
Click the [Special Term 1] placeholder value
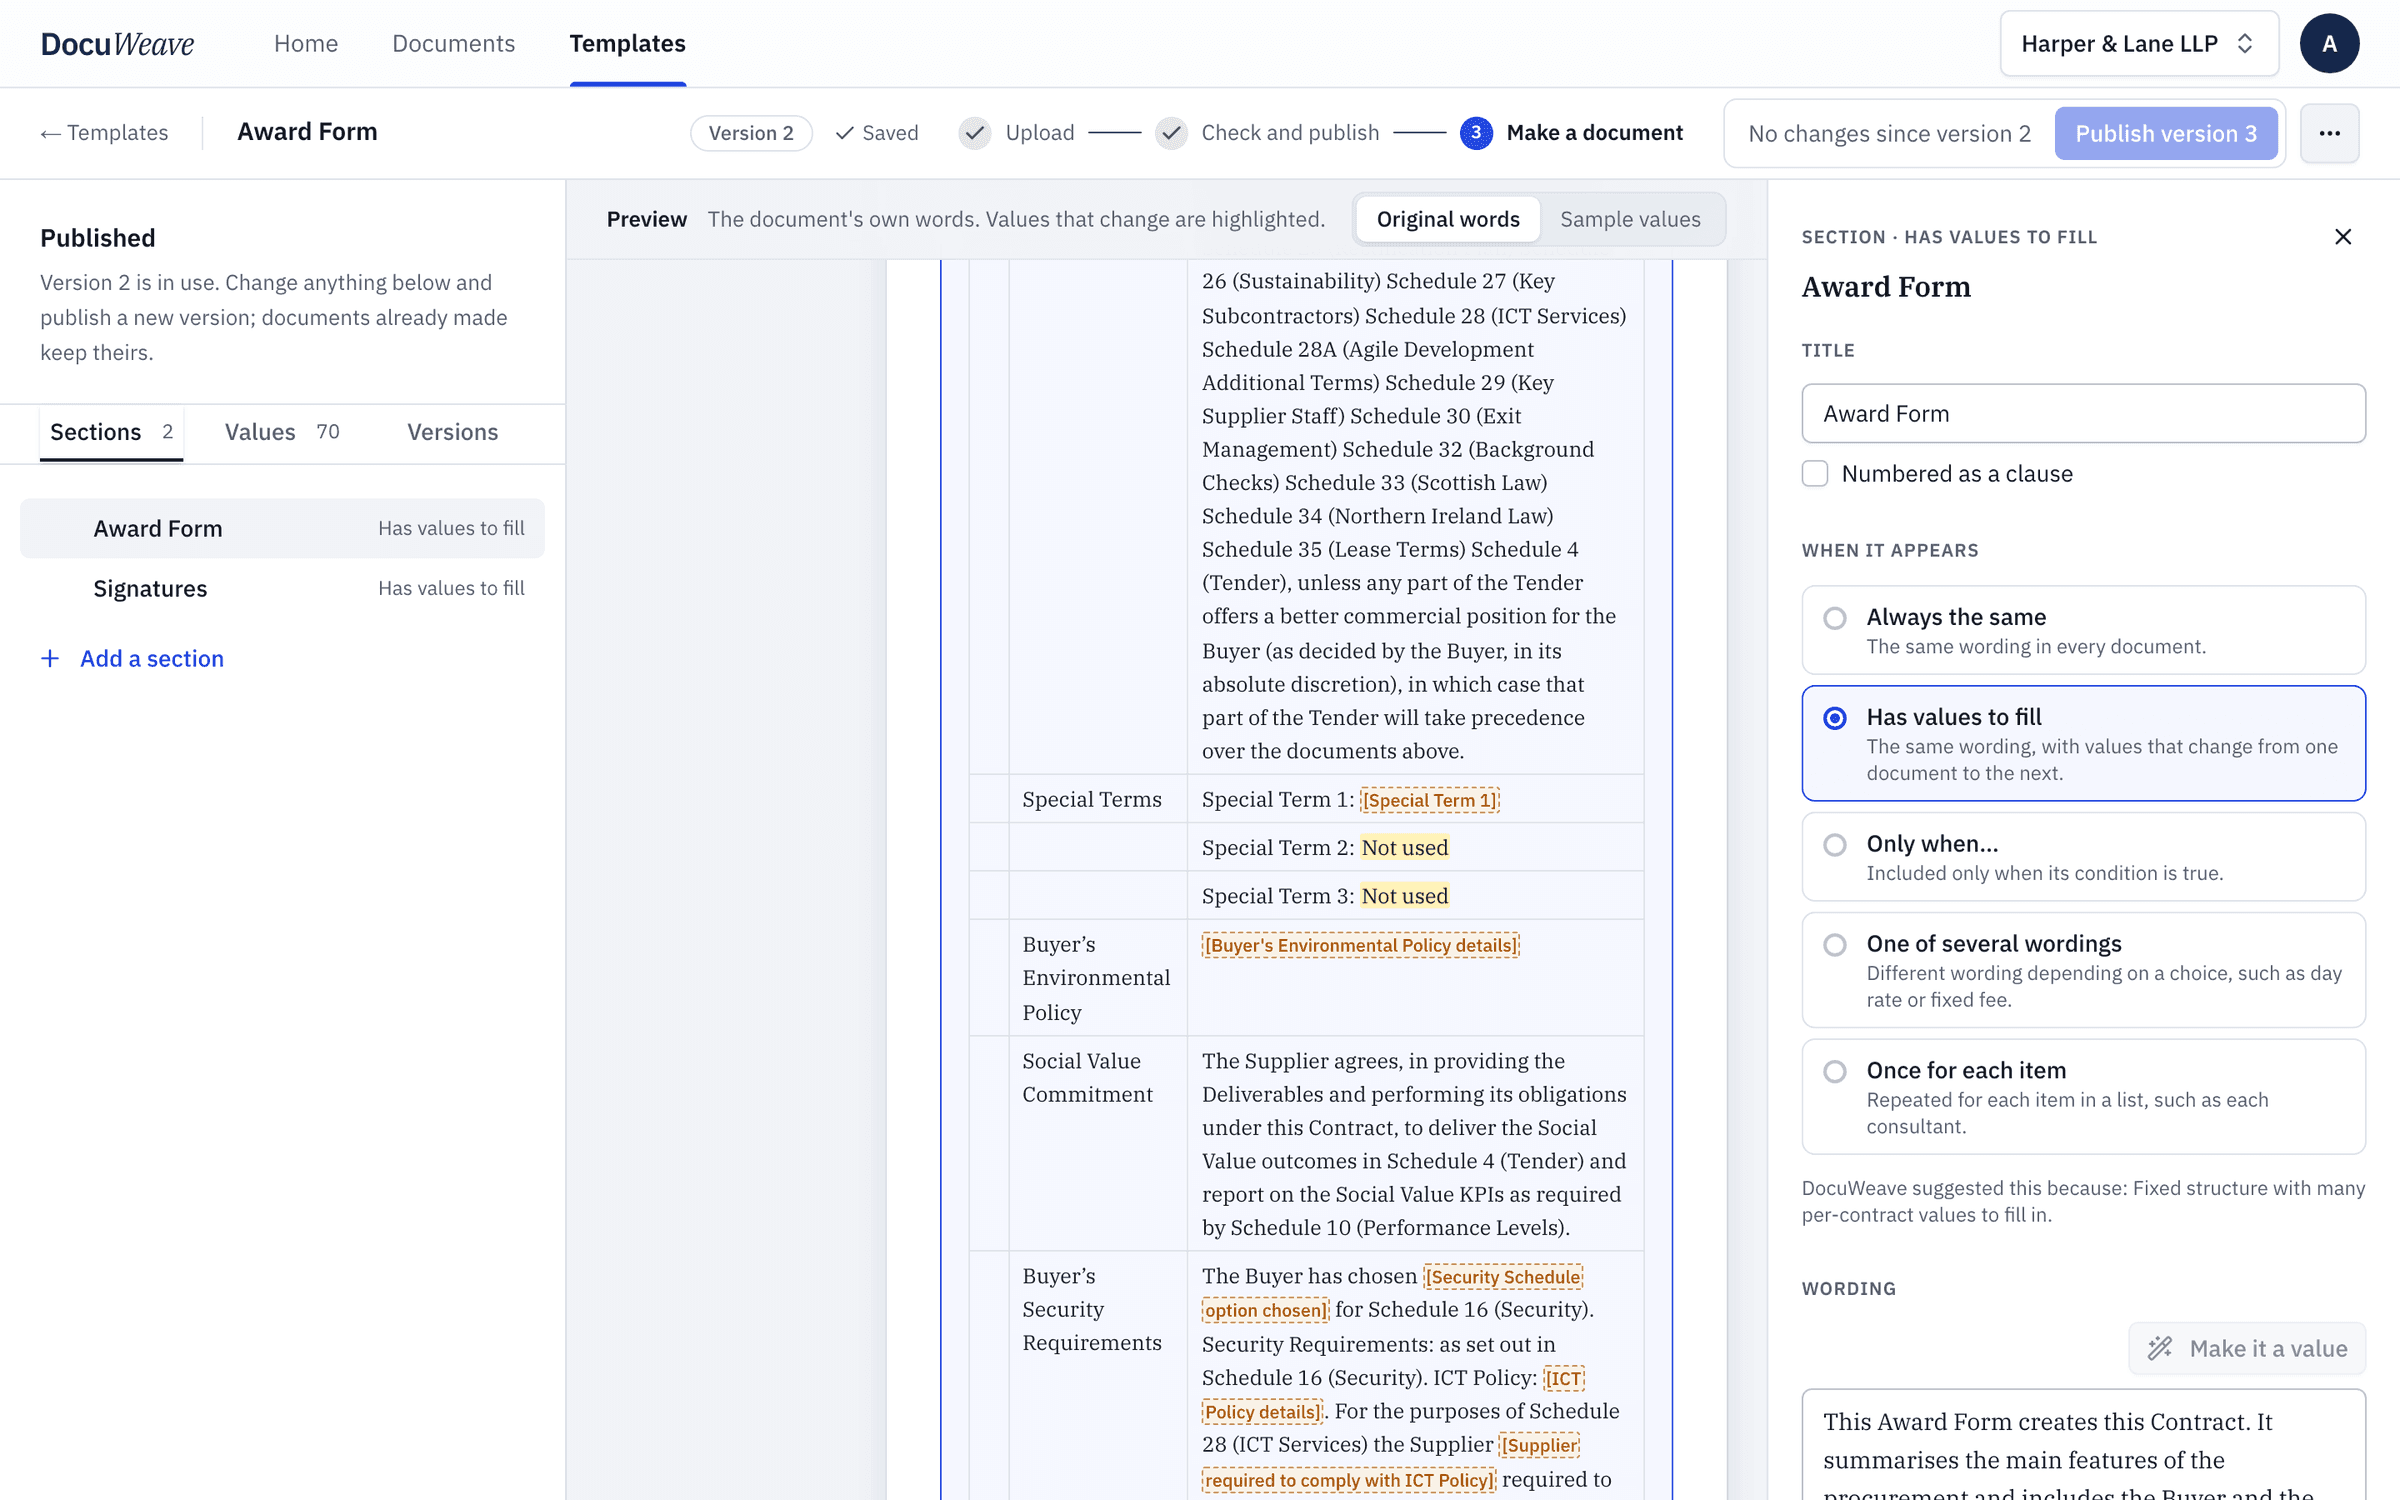[1430, 800]
